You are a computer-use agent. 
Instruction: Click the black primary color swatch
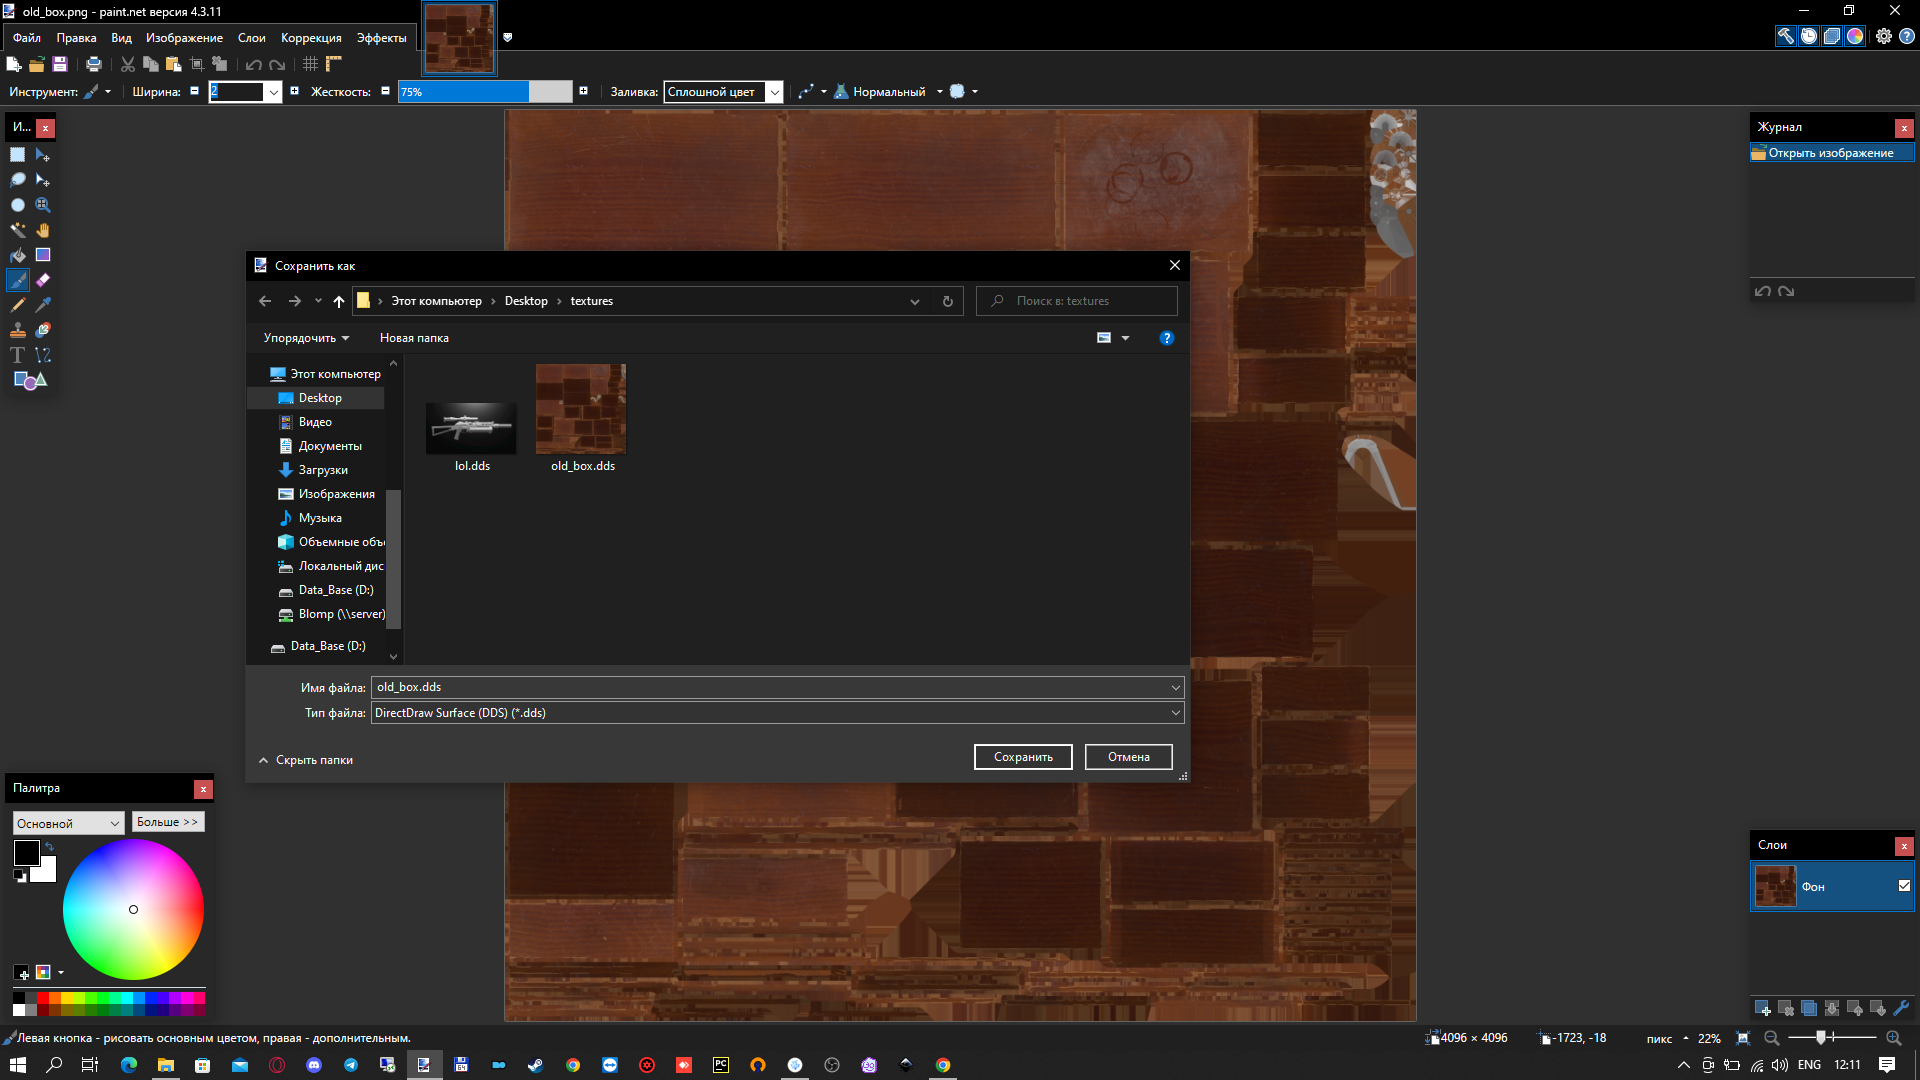click(26, 853)
